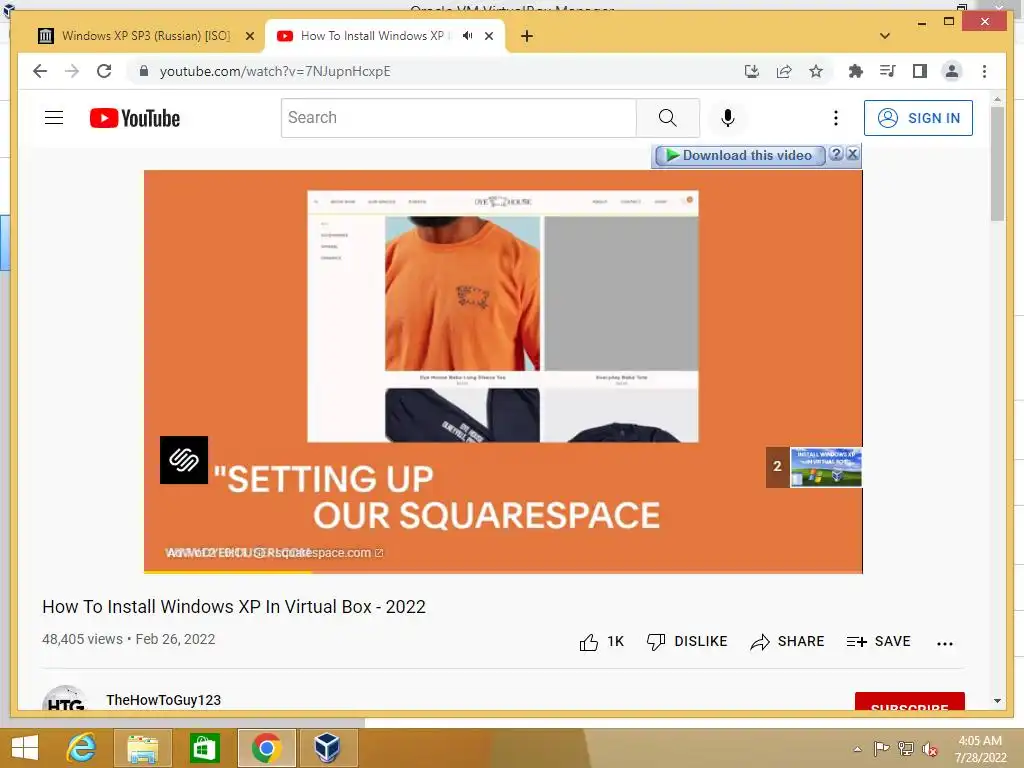Click the SIGN IN button
Image resolution: width=1024 pixels, height=768 pixels.
(x=918, y=118)
